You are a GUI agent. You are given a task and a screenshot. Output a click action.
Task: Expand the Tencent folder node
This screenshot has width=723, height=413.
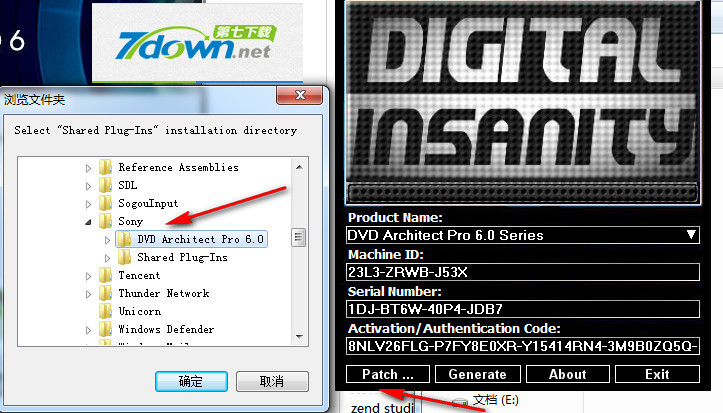click(88, 277)
